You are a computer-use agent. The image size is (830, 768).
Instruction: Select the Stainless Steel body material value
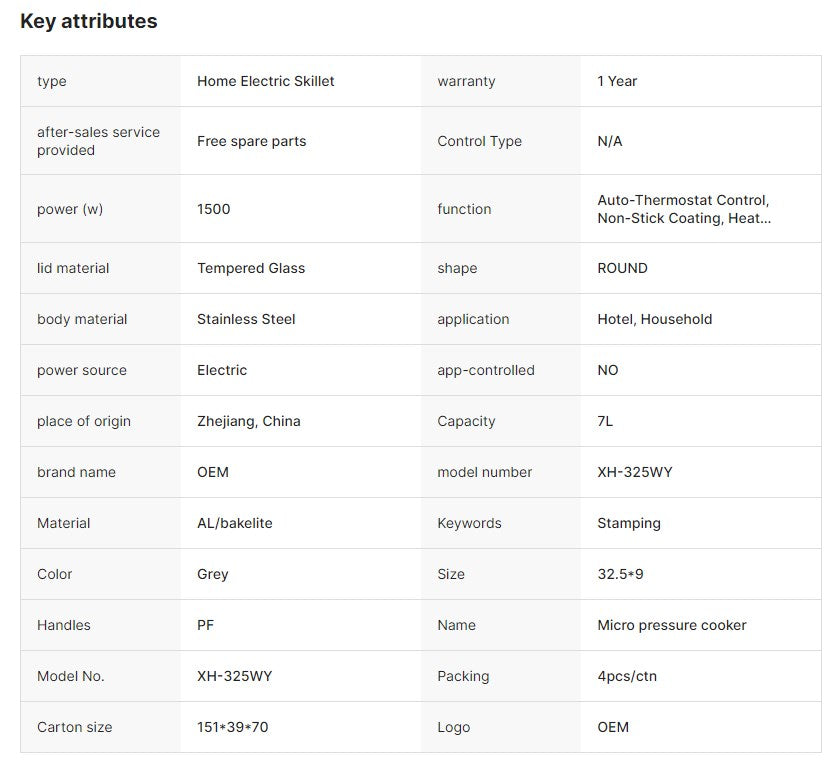point(246,319)
